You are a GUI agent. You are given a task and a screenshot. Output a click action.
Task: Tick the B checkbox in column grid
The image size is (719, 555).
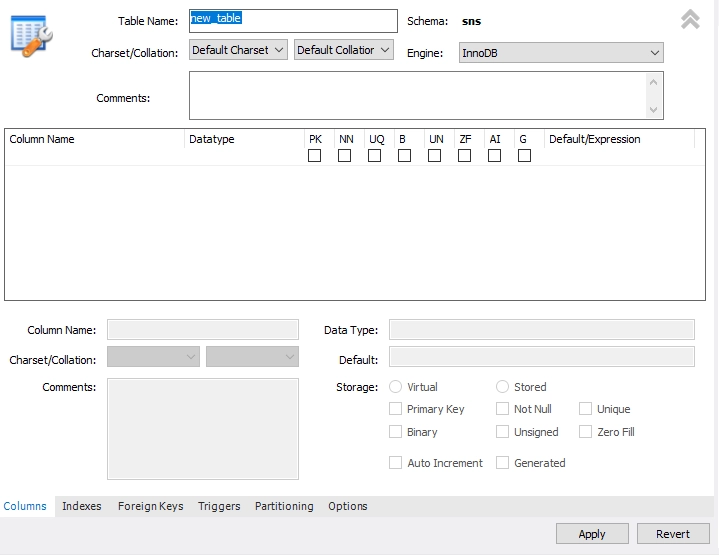tap(404, 155)
